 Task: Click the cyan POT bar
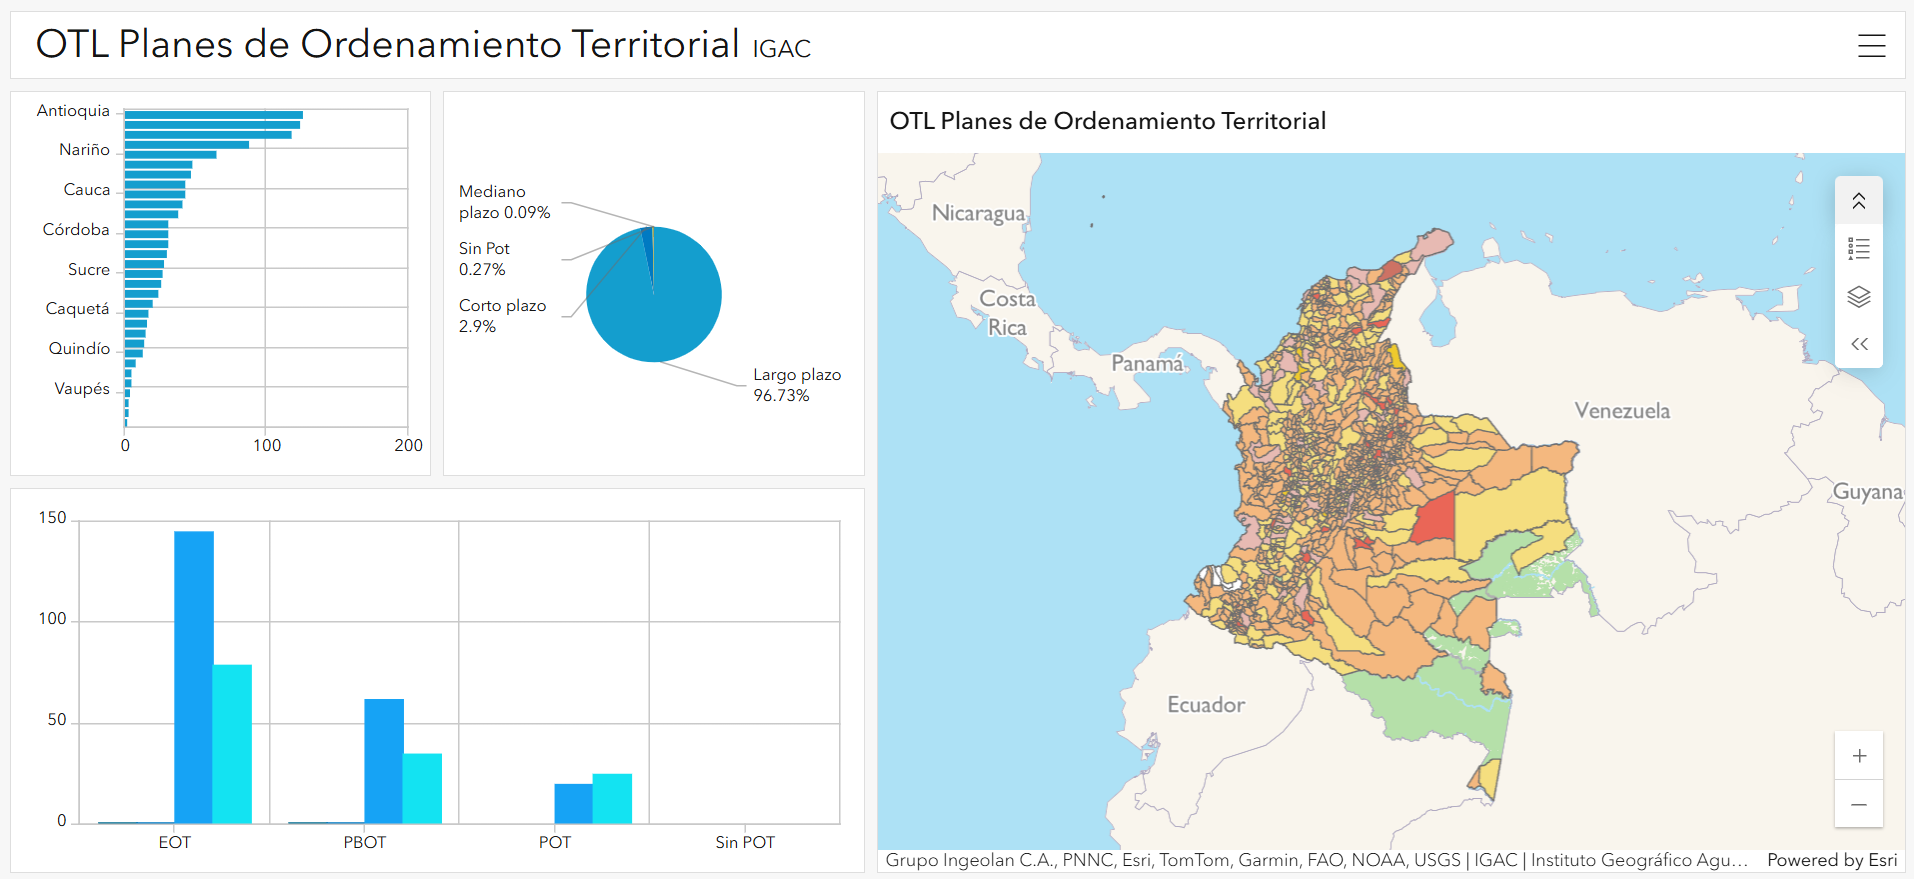[x=612, y=798]
